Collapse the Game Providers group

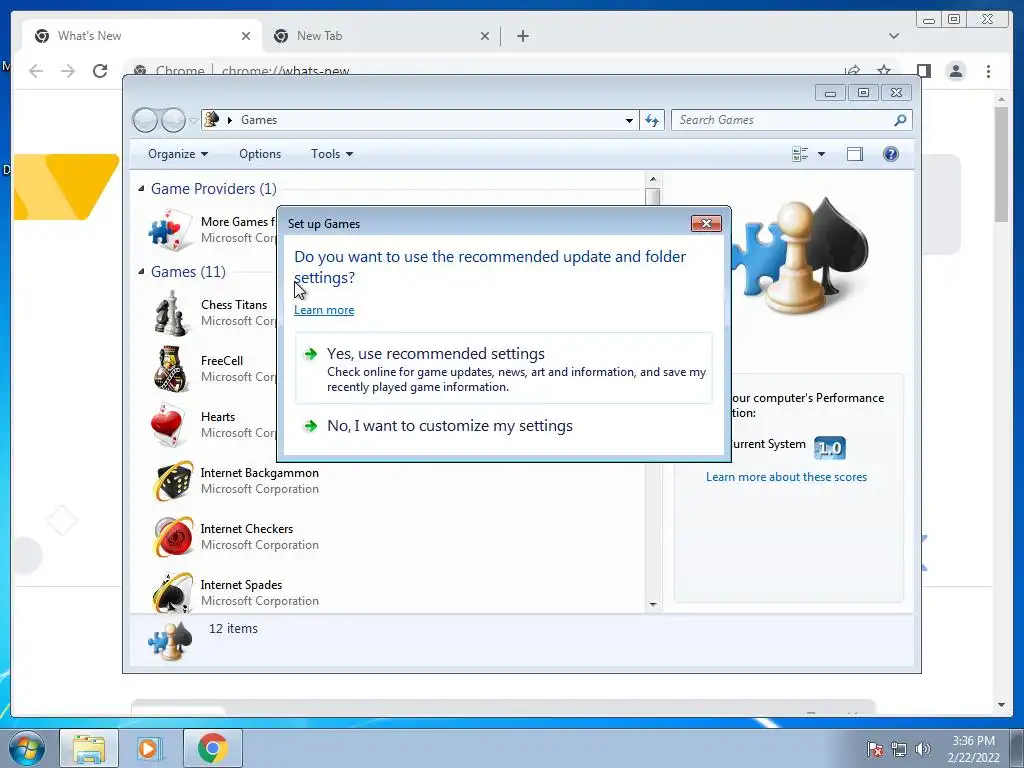tap(141, 189)
